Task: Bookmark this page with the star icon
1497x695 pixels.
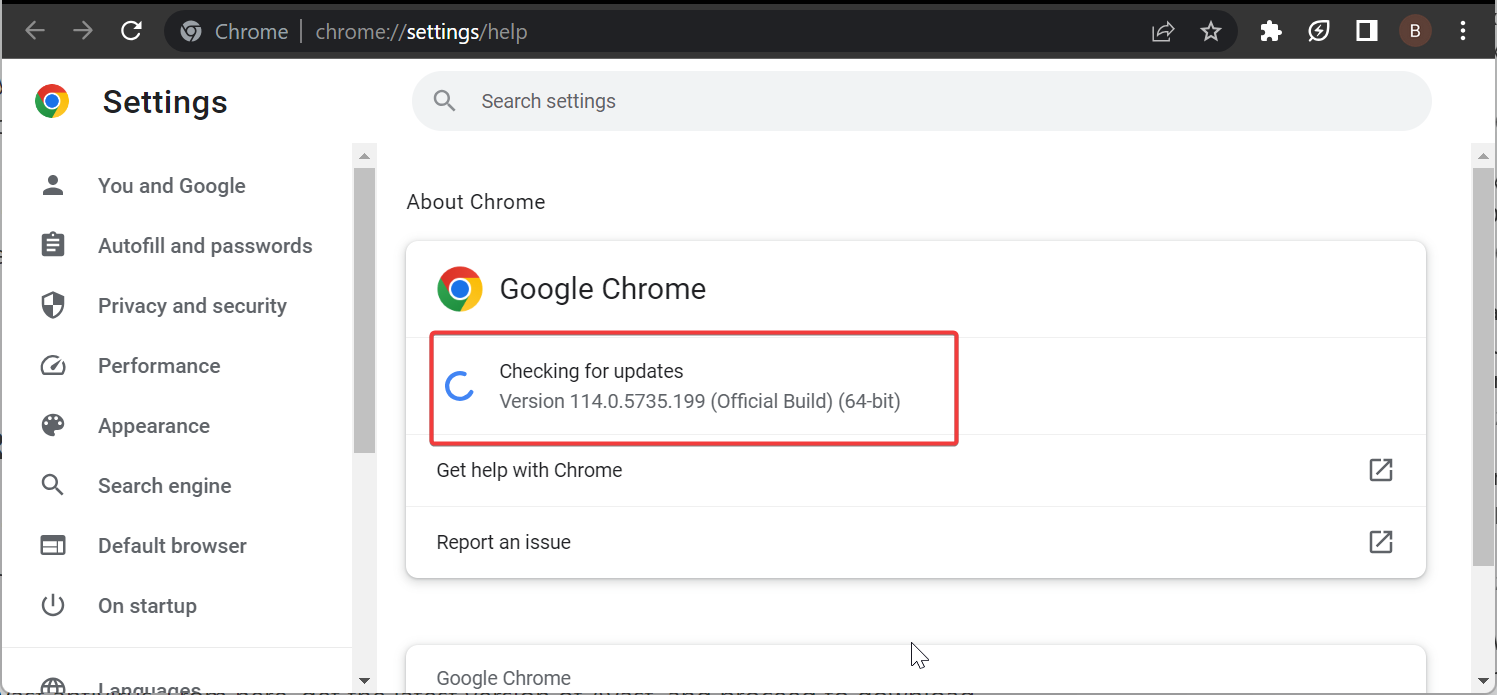Action: 1211,31
